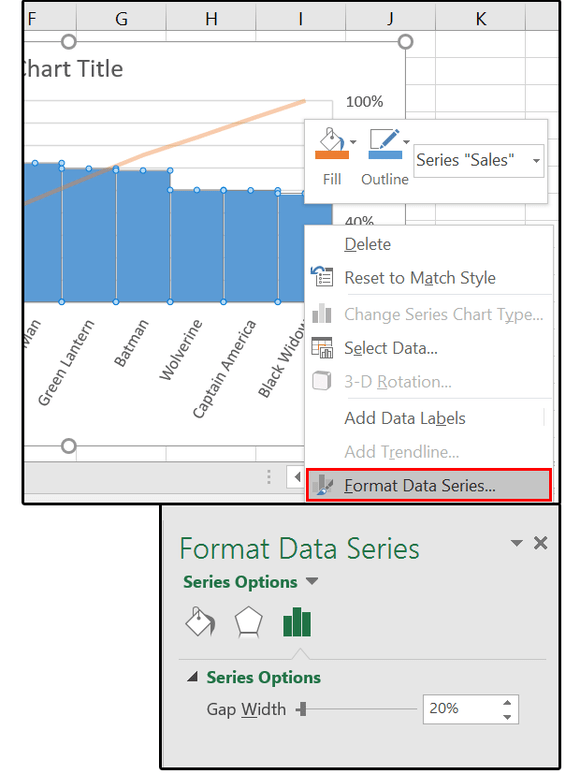Open the Outline color dropdown arrow

[406, 142]
